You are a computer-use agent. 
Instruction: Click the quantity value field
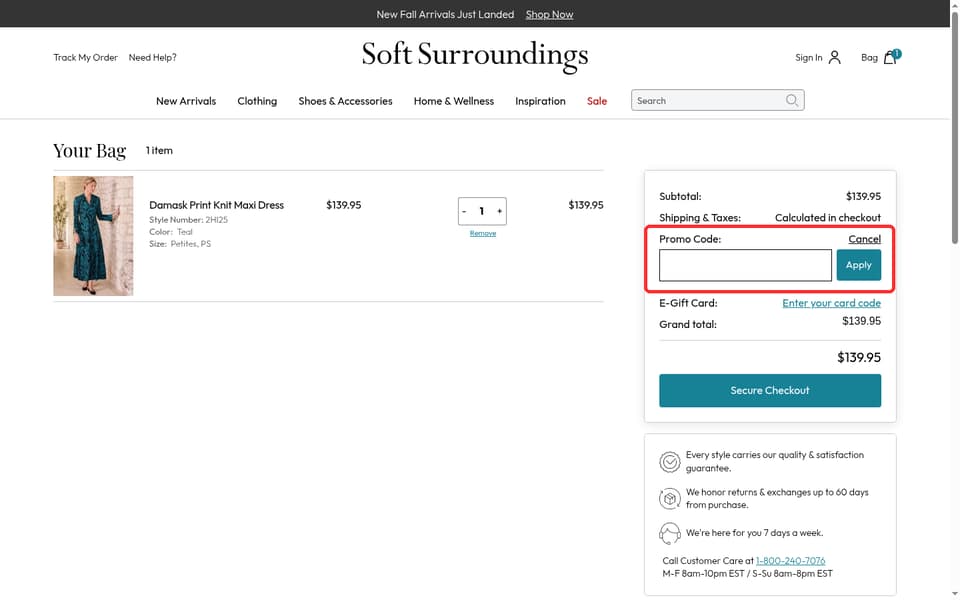482,211
